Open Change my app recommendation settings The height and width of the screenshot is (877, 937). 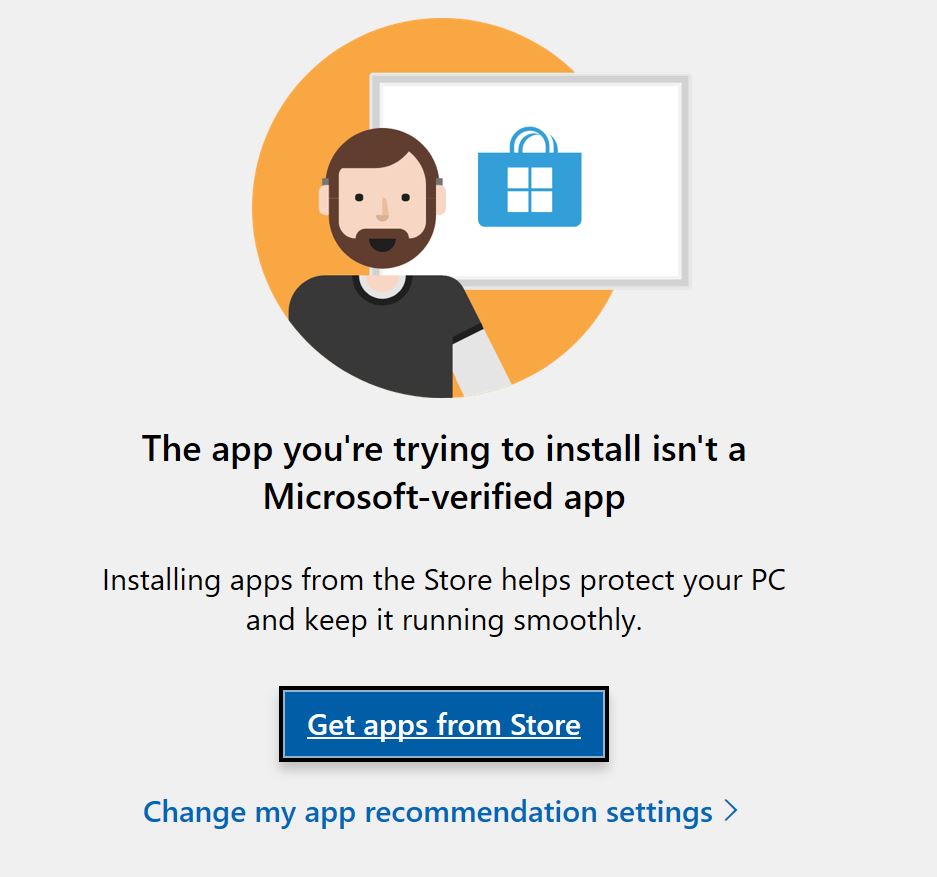pyautogui.click(x=430, y=812)
